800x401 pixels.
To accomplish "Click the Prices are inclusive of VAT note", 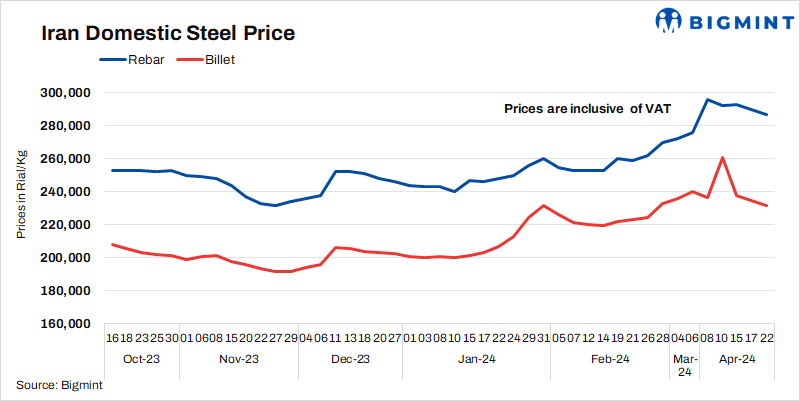I will (587, 108).
